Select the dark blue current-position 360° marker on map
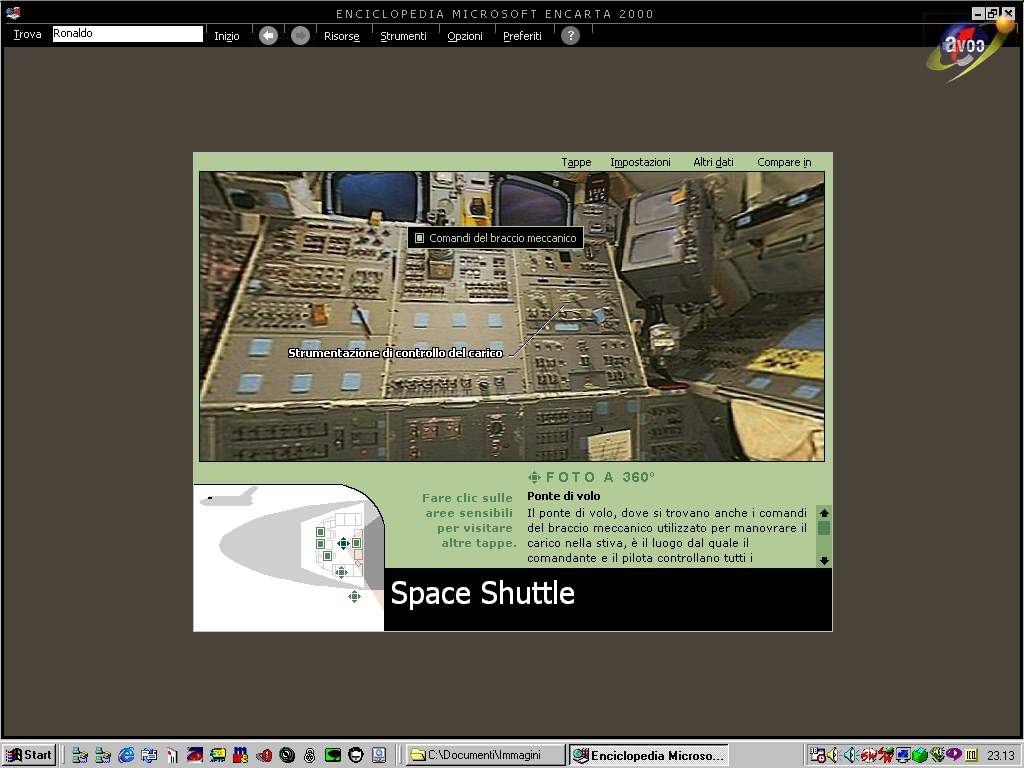The height and width of the screenshot is (768, 1024). pyautogui.click(x=344, y=543)
